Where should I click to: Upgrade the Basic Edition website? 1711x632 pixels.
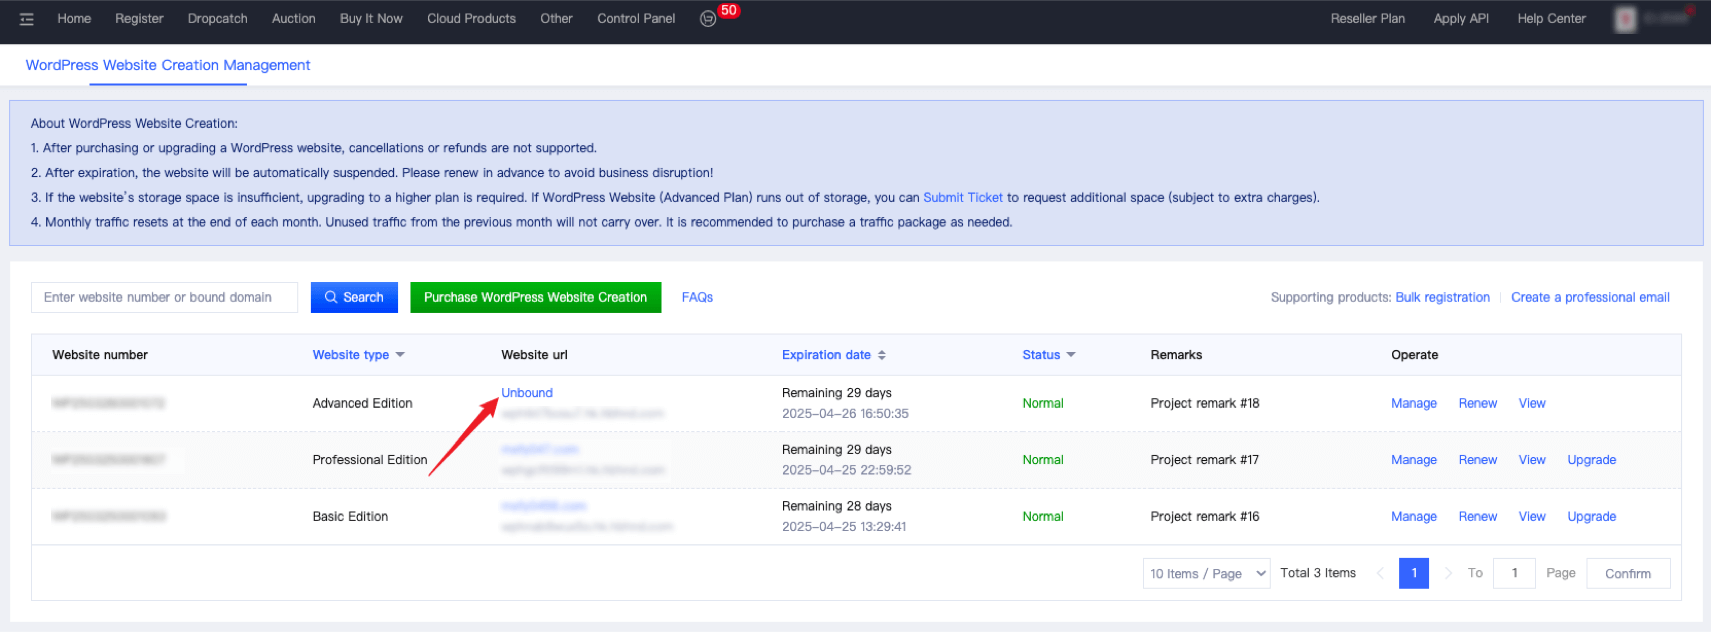click(x=1591, y=517)
